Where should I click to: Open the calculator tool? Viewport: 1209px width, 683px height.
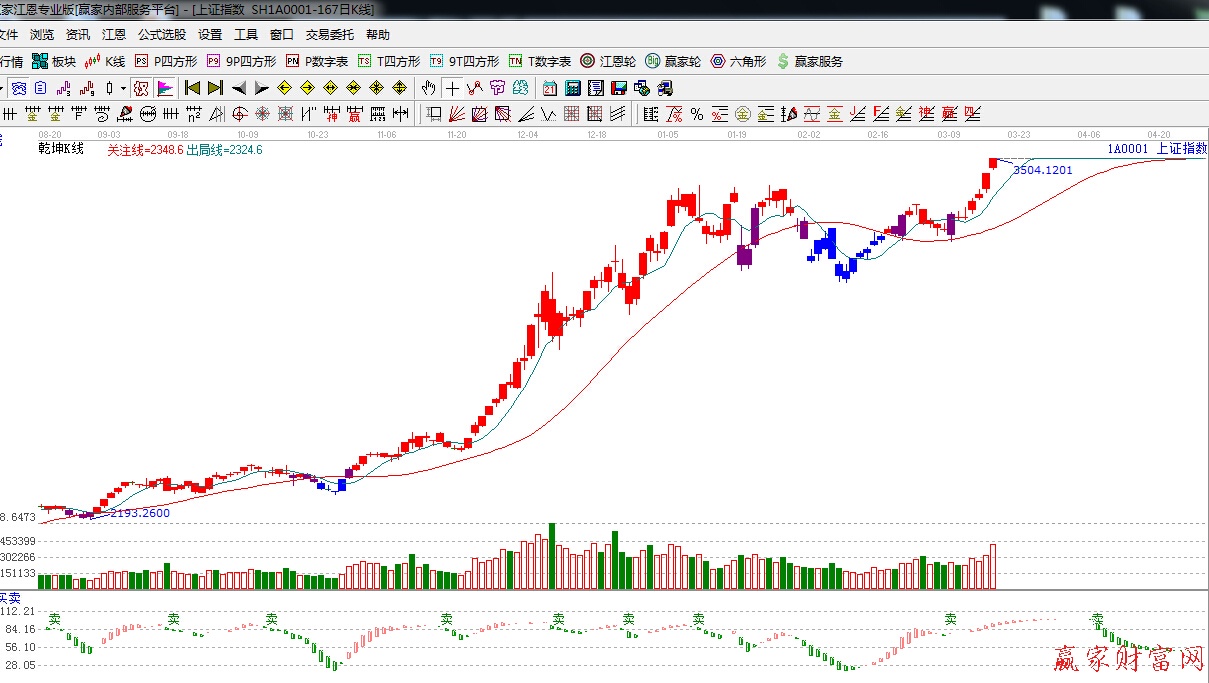[x=572, y=88]
